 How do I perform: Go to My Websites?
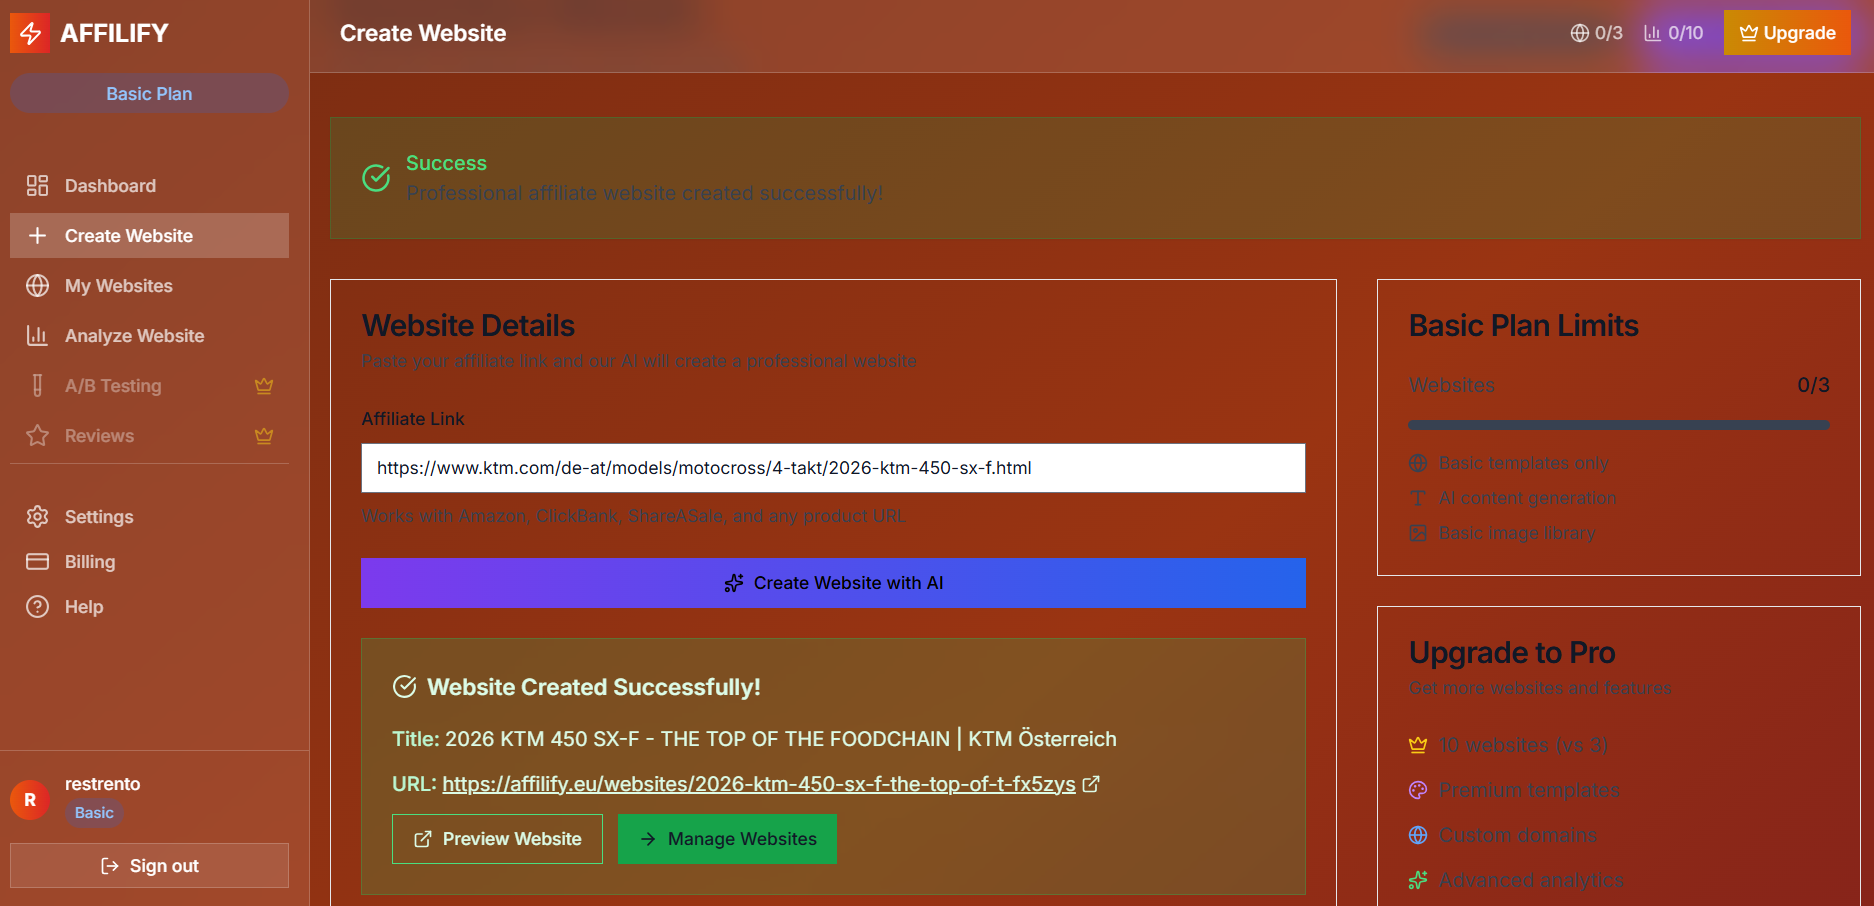(118, 286)
